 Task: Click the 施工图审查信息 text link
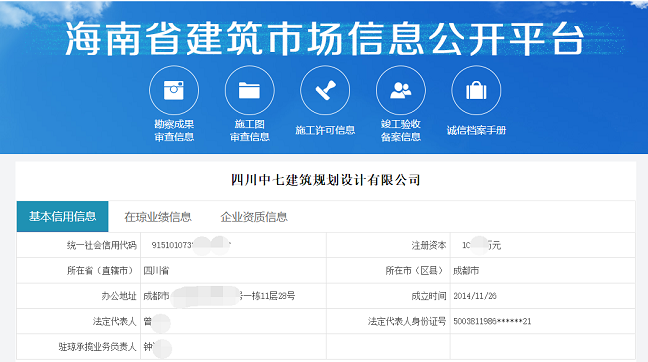[250, 131]
